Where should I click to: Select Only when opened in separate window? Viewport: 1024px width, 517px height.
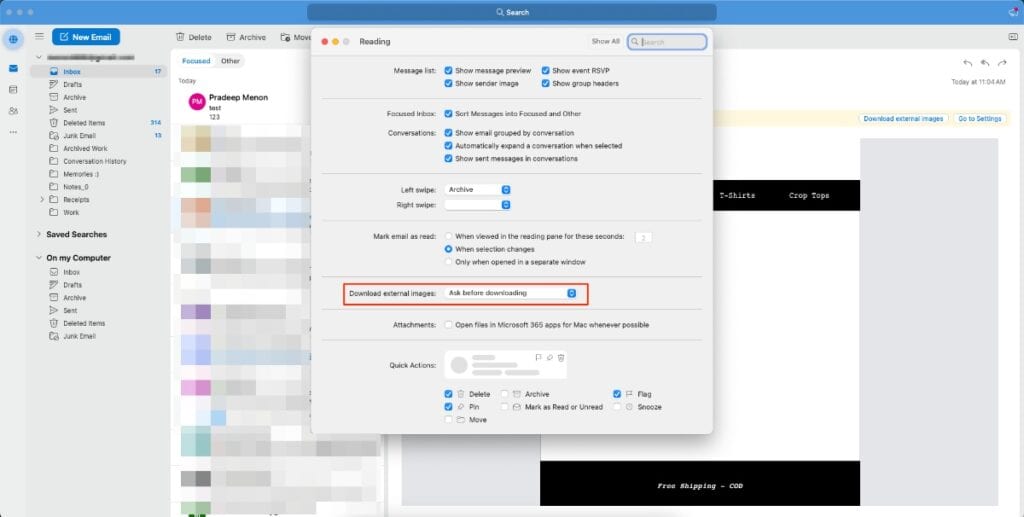click(448, 262)
